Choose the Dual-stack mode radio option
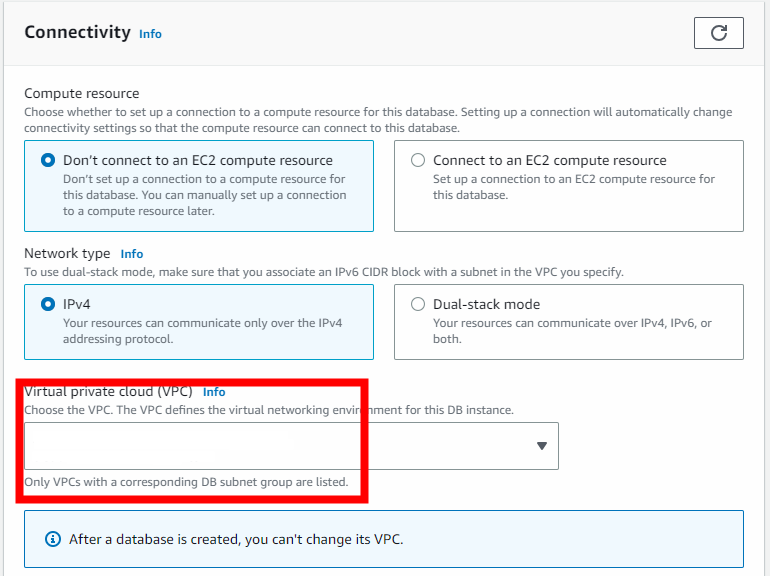The width and height of the screenshot is (770, 576). [x=418, y=304]
